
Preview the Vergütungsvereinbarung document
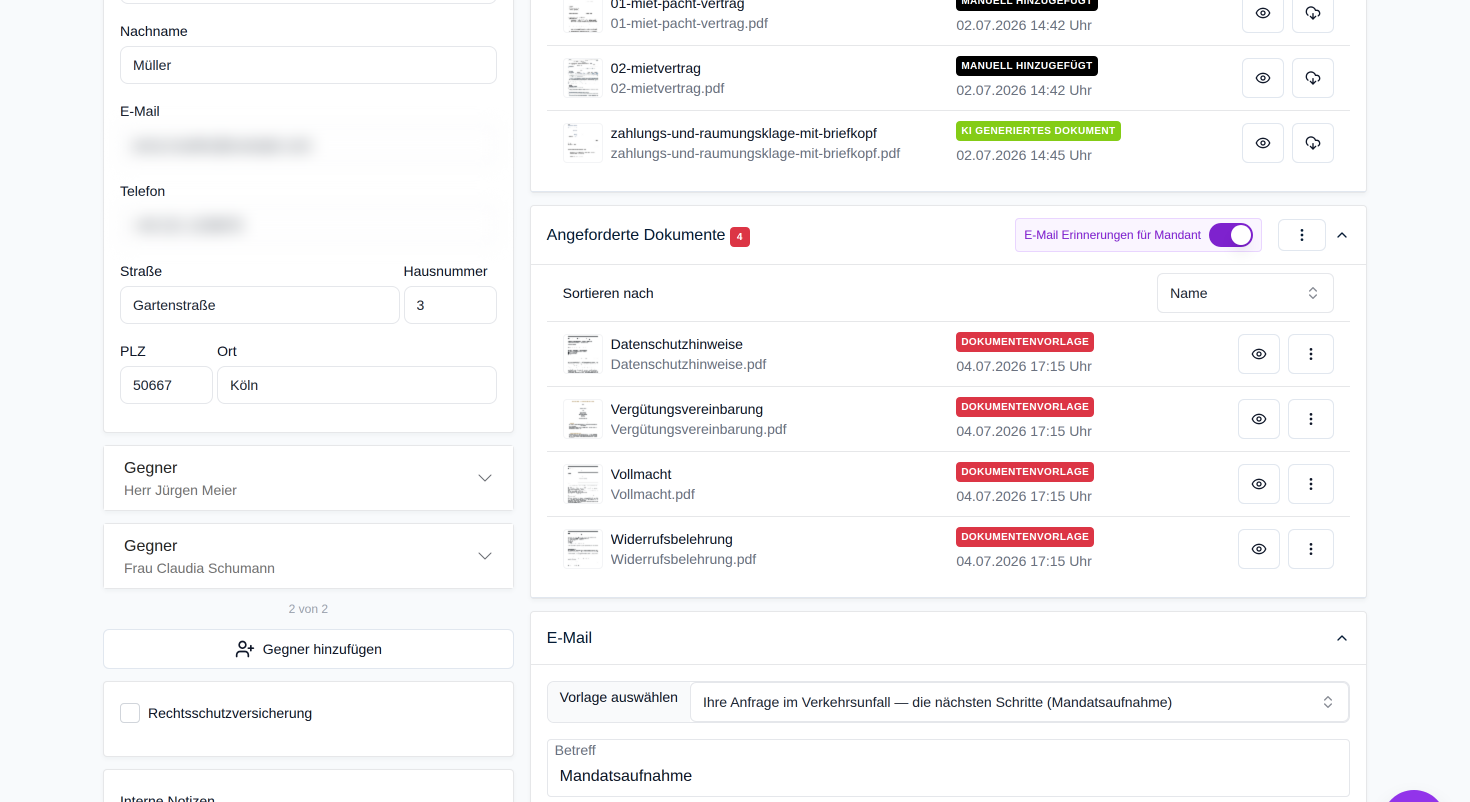click(x=1259, y=419)
